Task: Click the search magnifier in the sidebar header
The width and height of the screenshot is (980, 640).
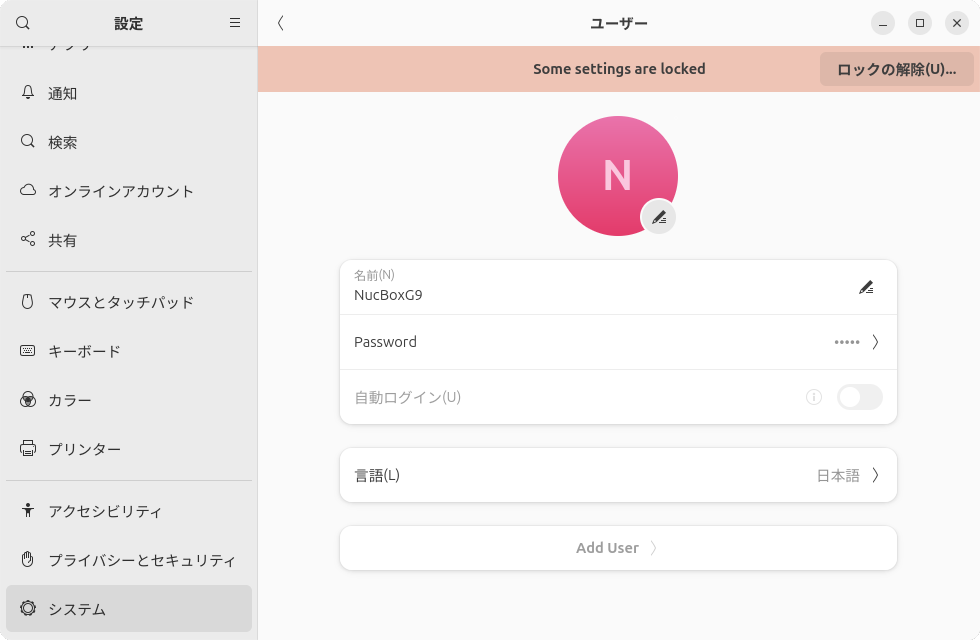Action: point(22,23)
